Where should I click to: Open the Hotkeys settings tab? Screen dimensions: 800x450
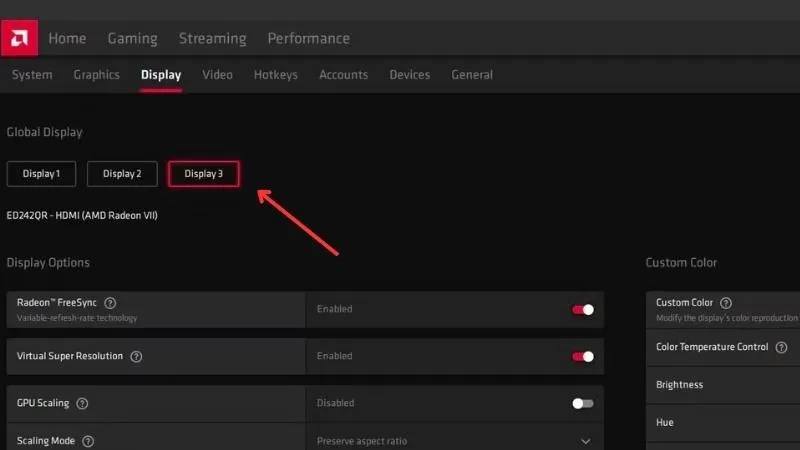(x=275, y=75)
